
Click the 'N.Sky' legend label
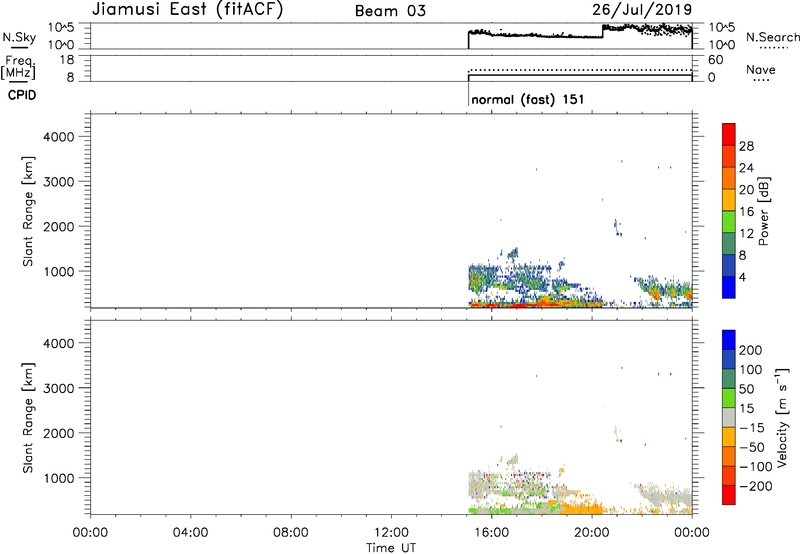pyautogui.click(x=19, y=37)
